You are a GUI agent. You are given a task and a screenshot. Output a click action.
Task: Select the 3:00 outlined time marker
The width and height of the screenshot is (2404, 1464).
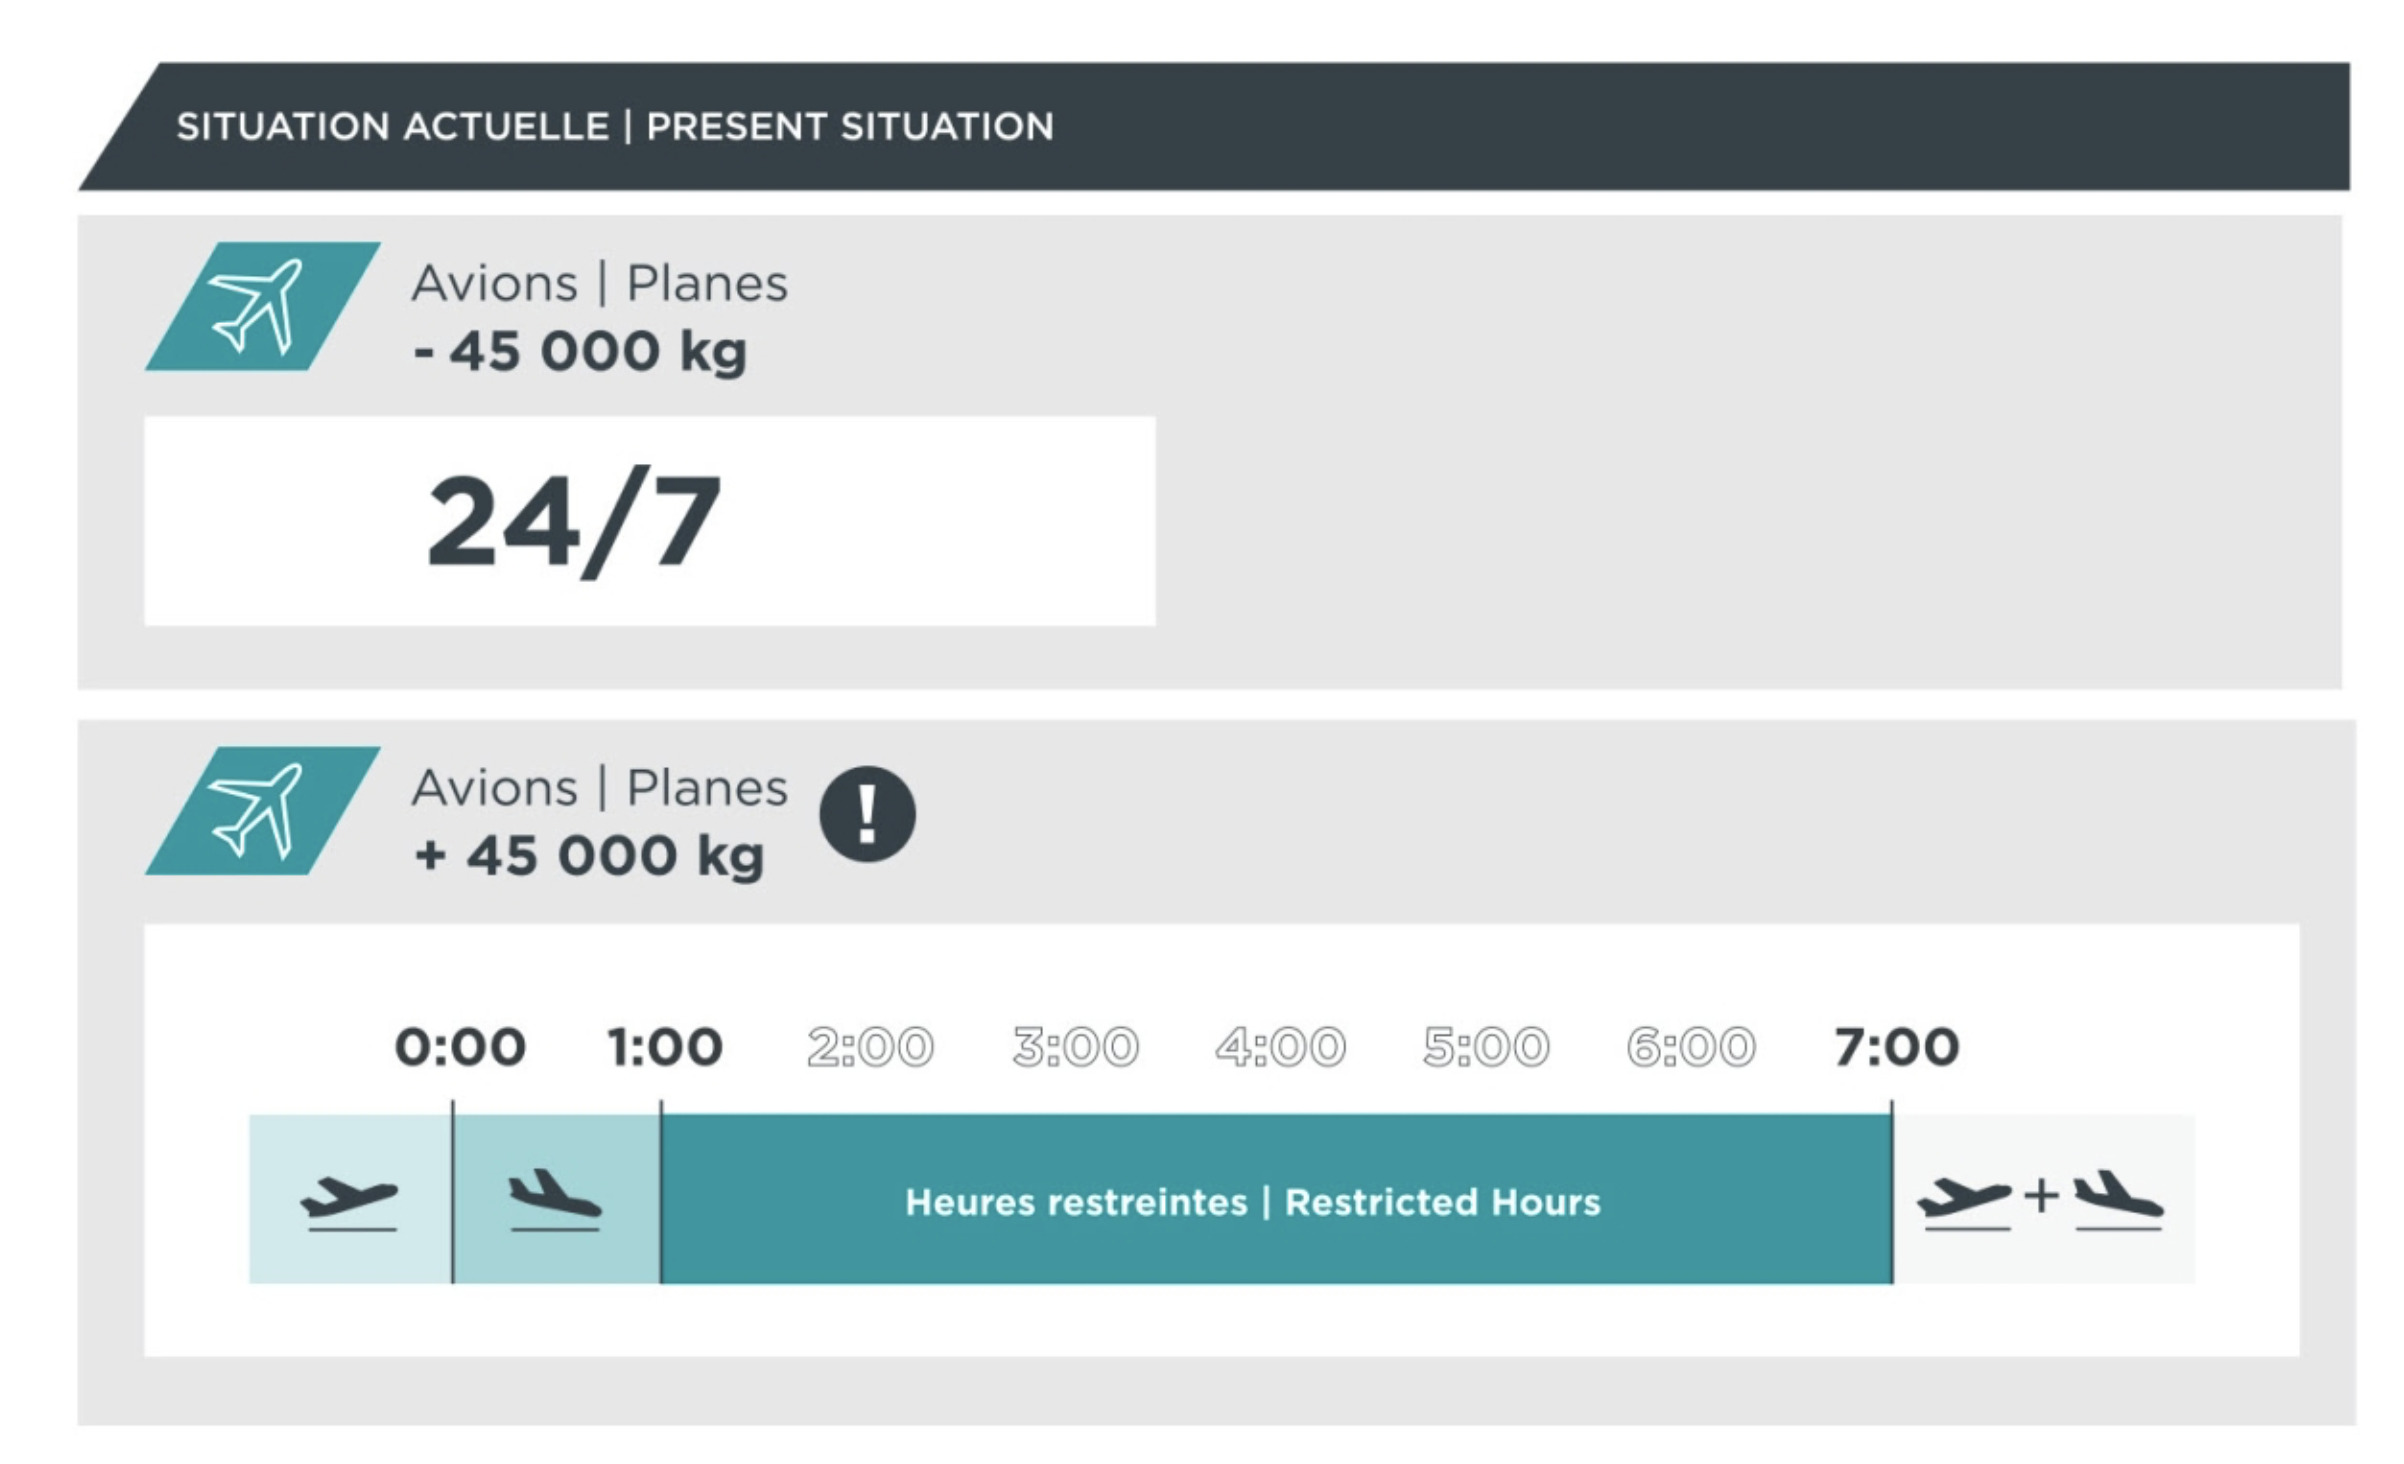pos(1075,1047)
